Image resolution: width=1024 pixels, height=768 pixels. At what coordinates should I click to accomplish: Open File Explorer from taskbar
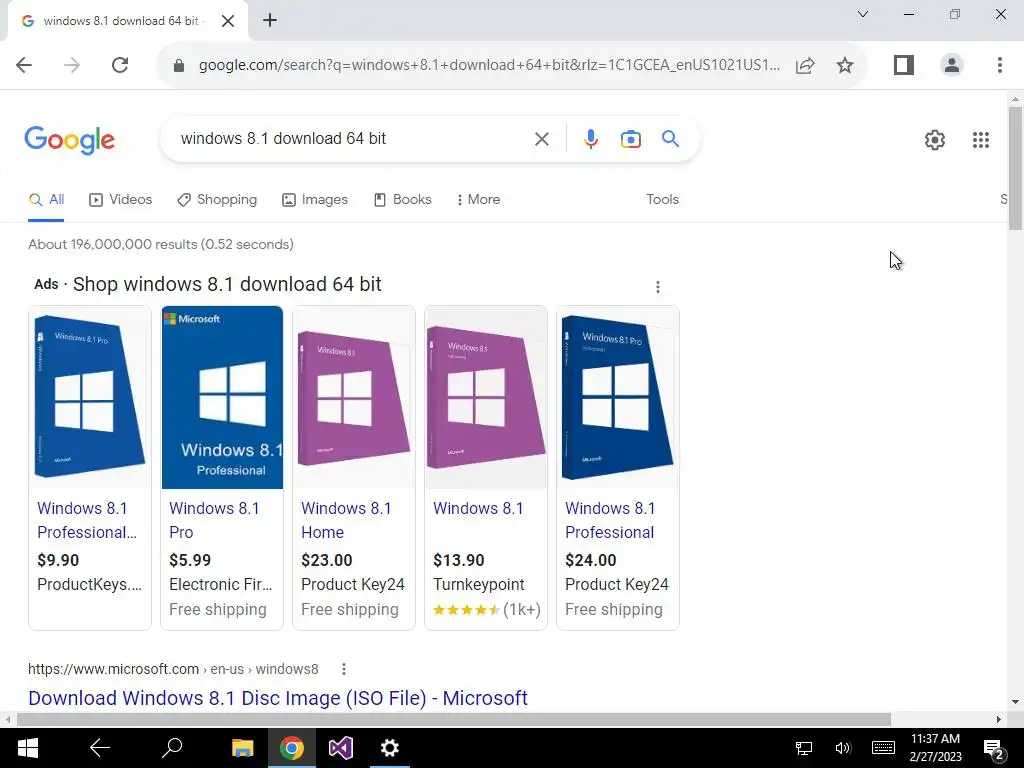click(x=242, y=748)
